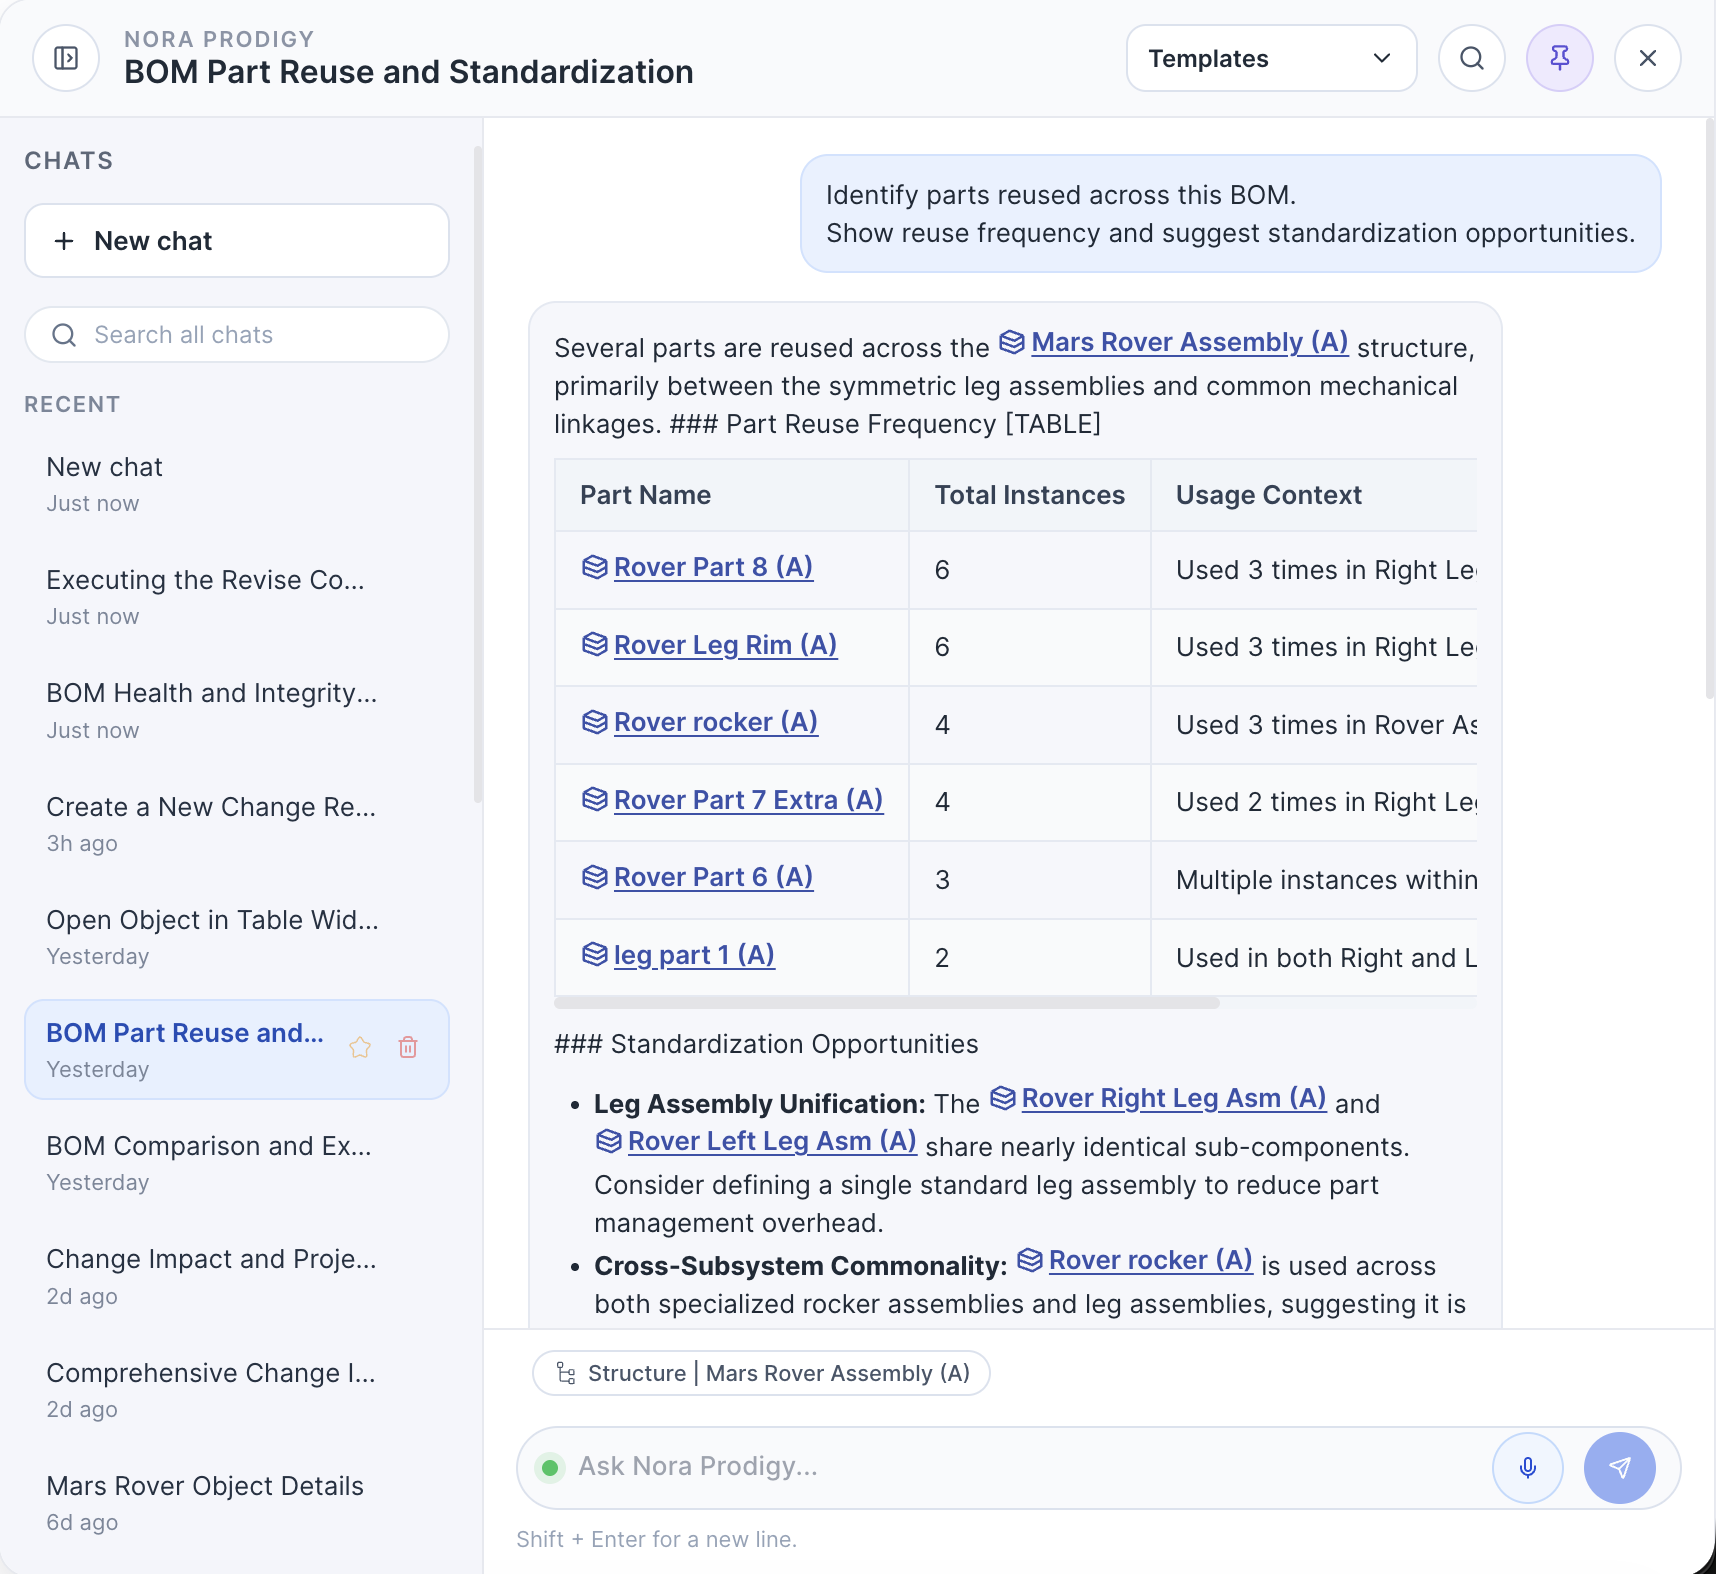The height and width of the screenshot is (1574, 1716).
Task: Select the Mars Rover Object Details chat
Action: coord(205,1502)
